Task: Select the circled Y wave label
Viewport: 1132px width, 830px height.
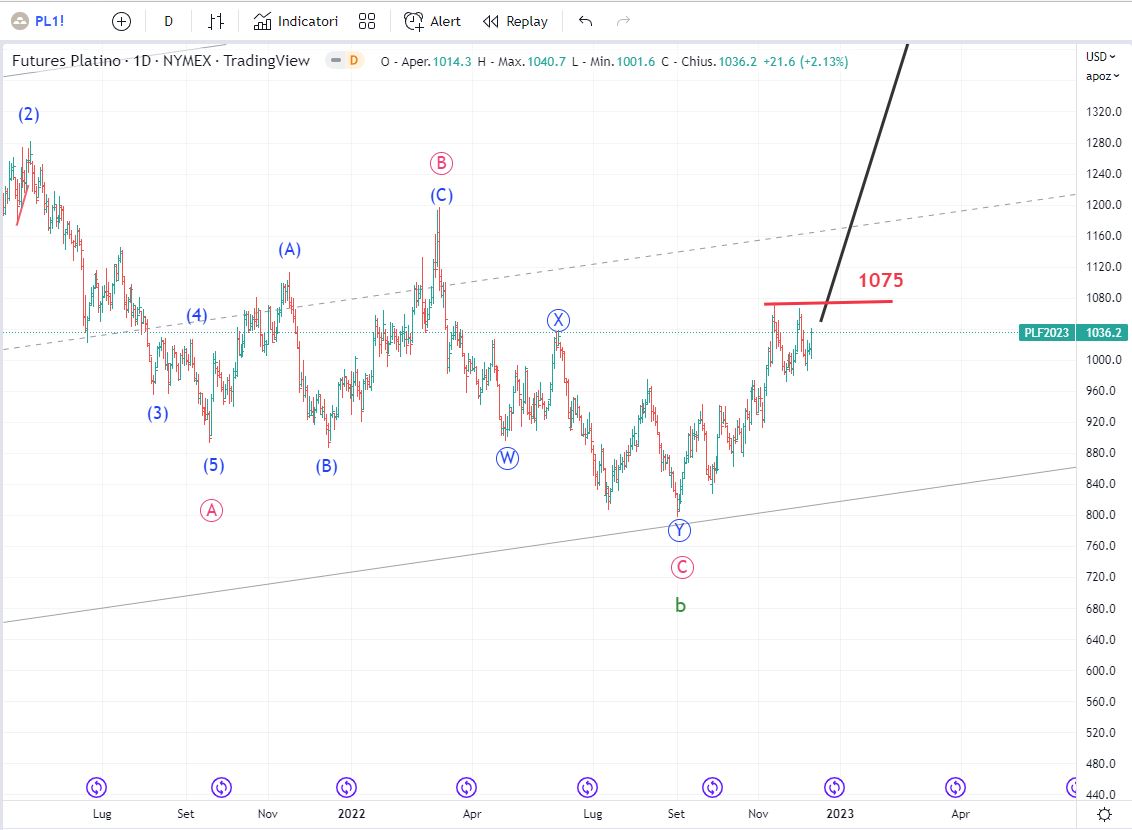Action: pos(679,531)
